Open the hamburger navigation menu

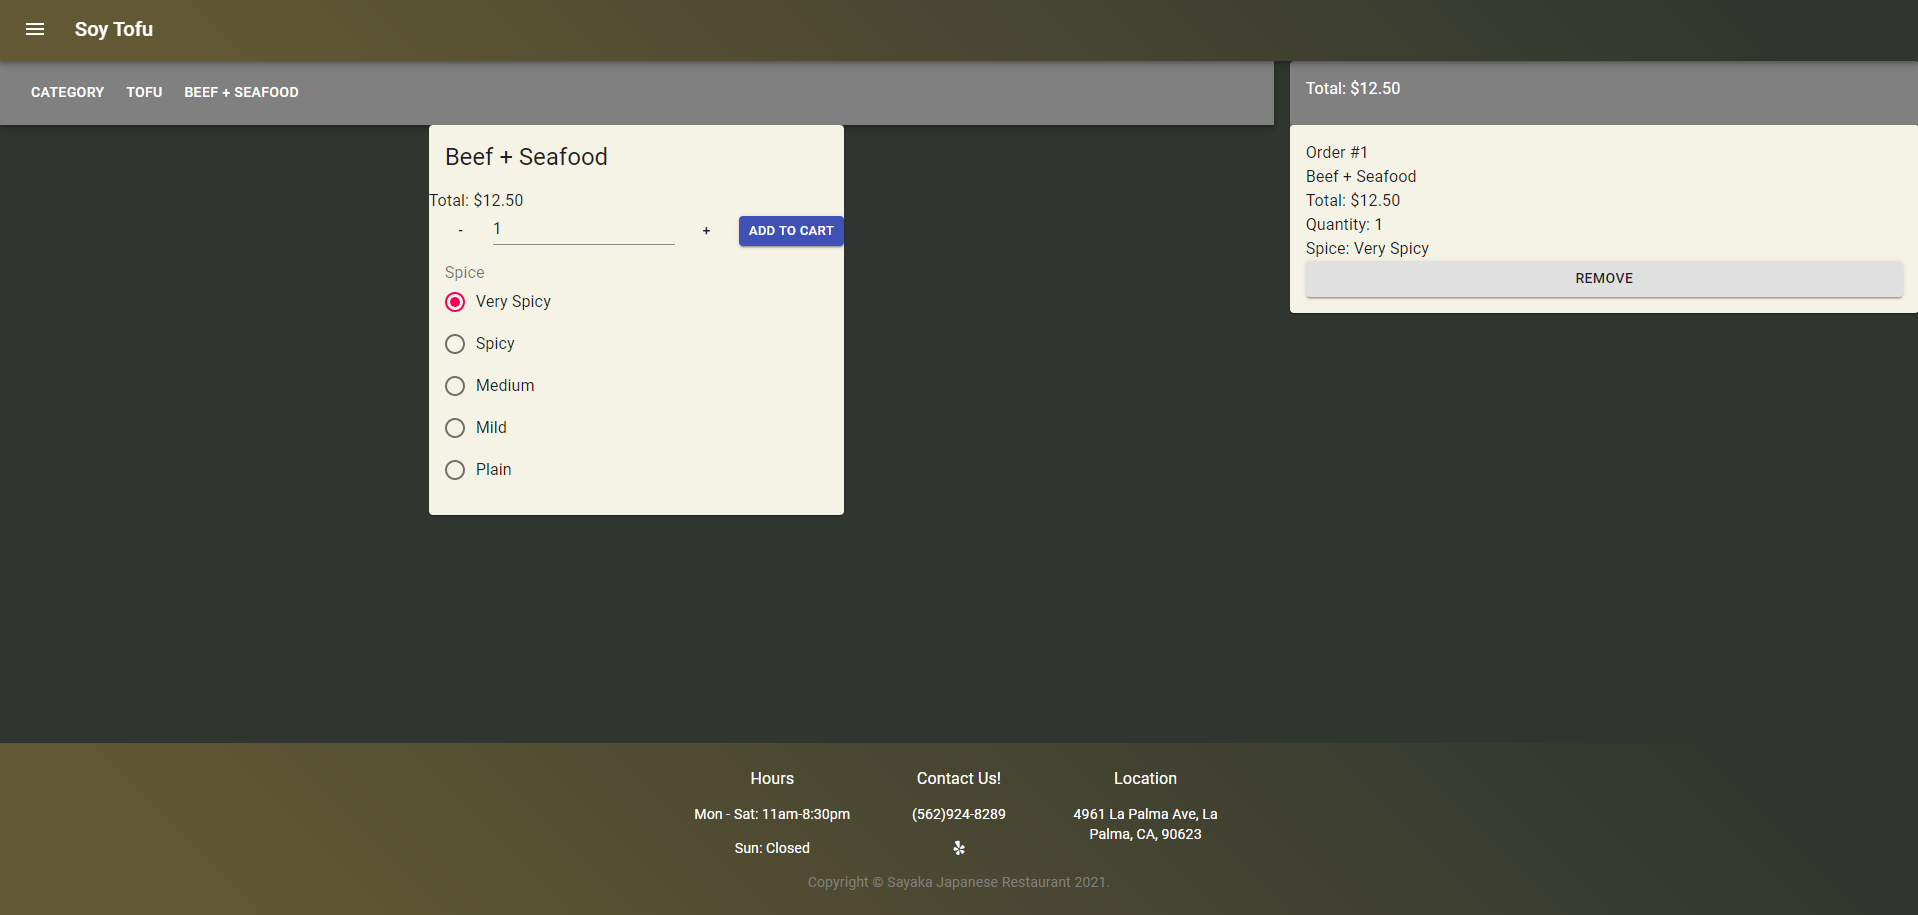click(35, 29)
